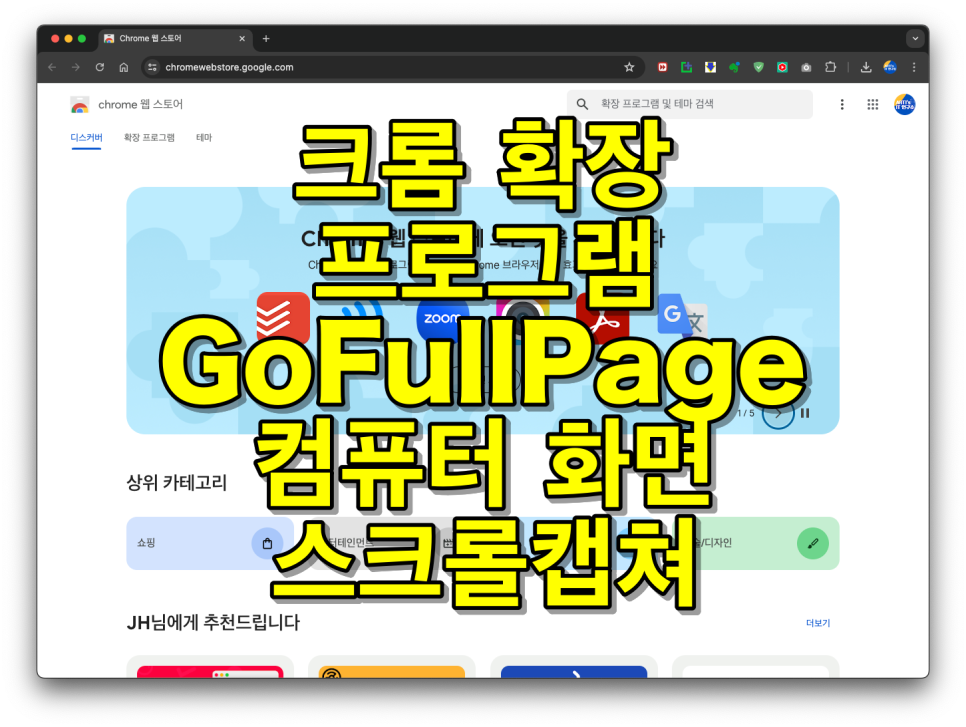Open the green Evernote elephant extension

[x=734, y=67]
